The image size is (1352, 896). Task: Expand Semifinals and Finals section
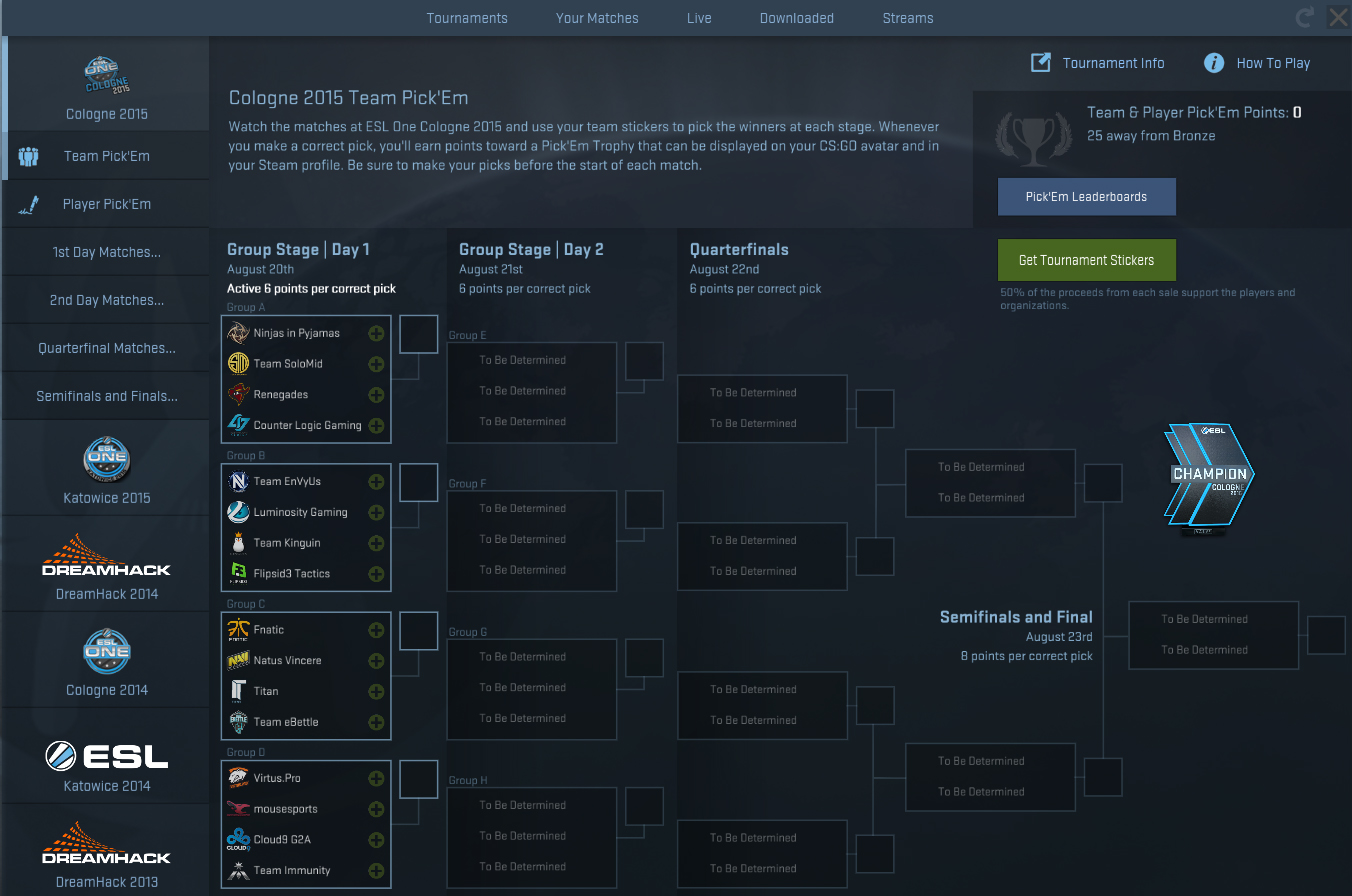tap(107, 396)
